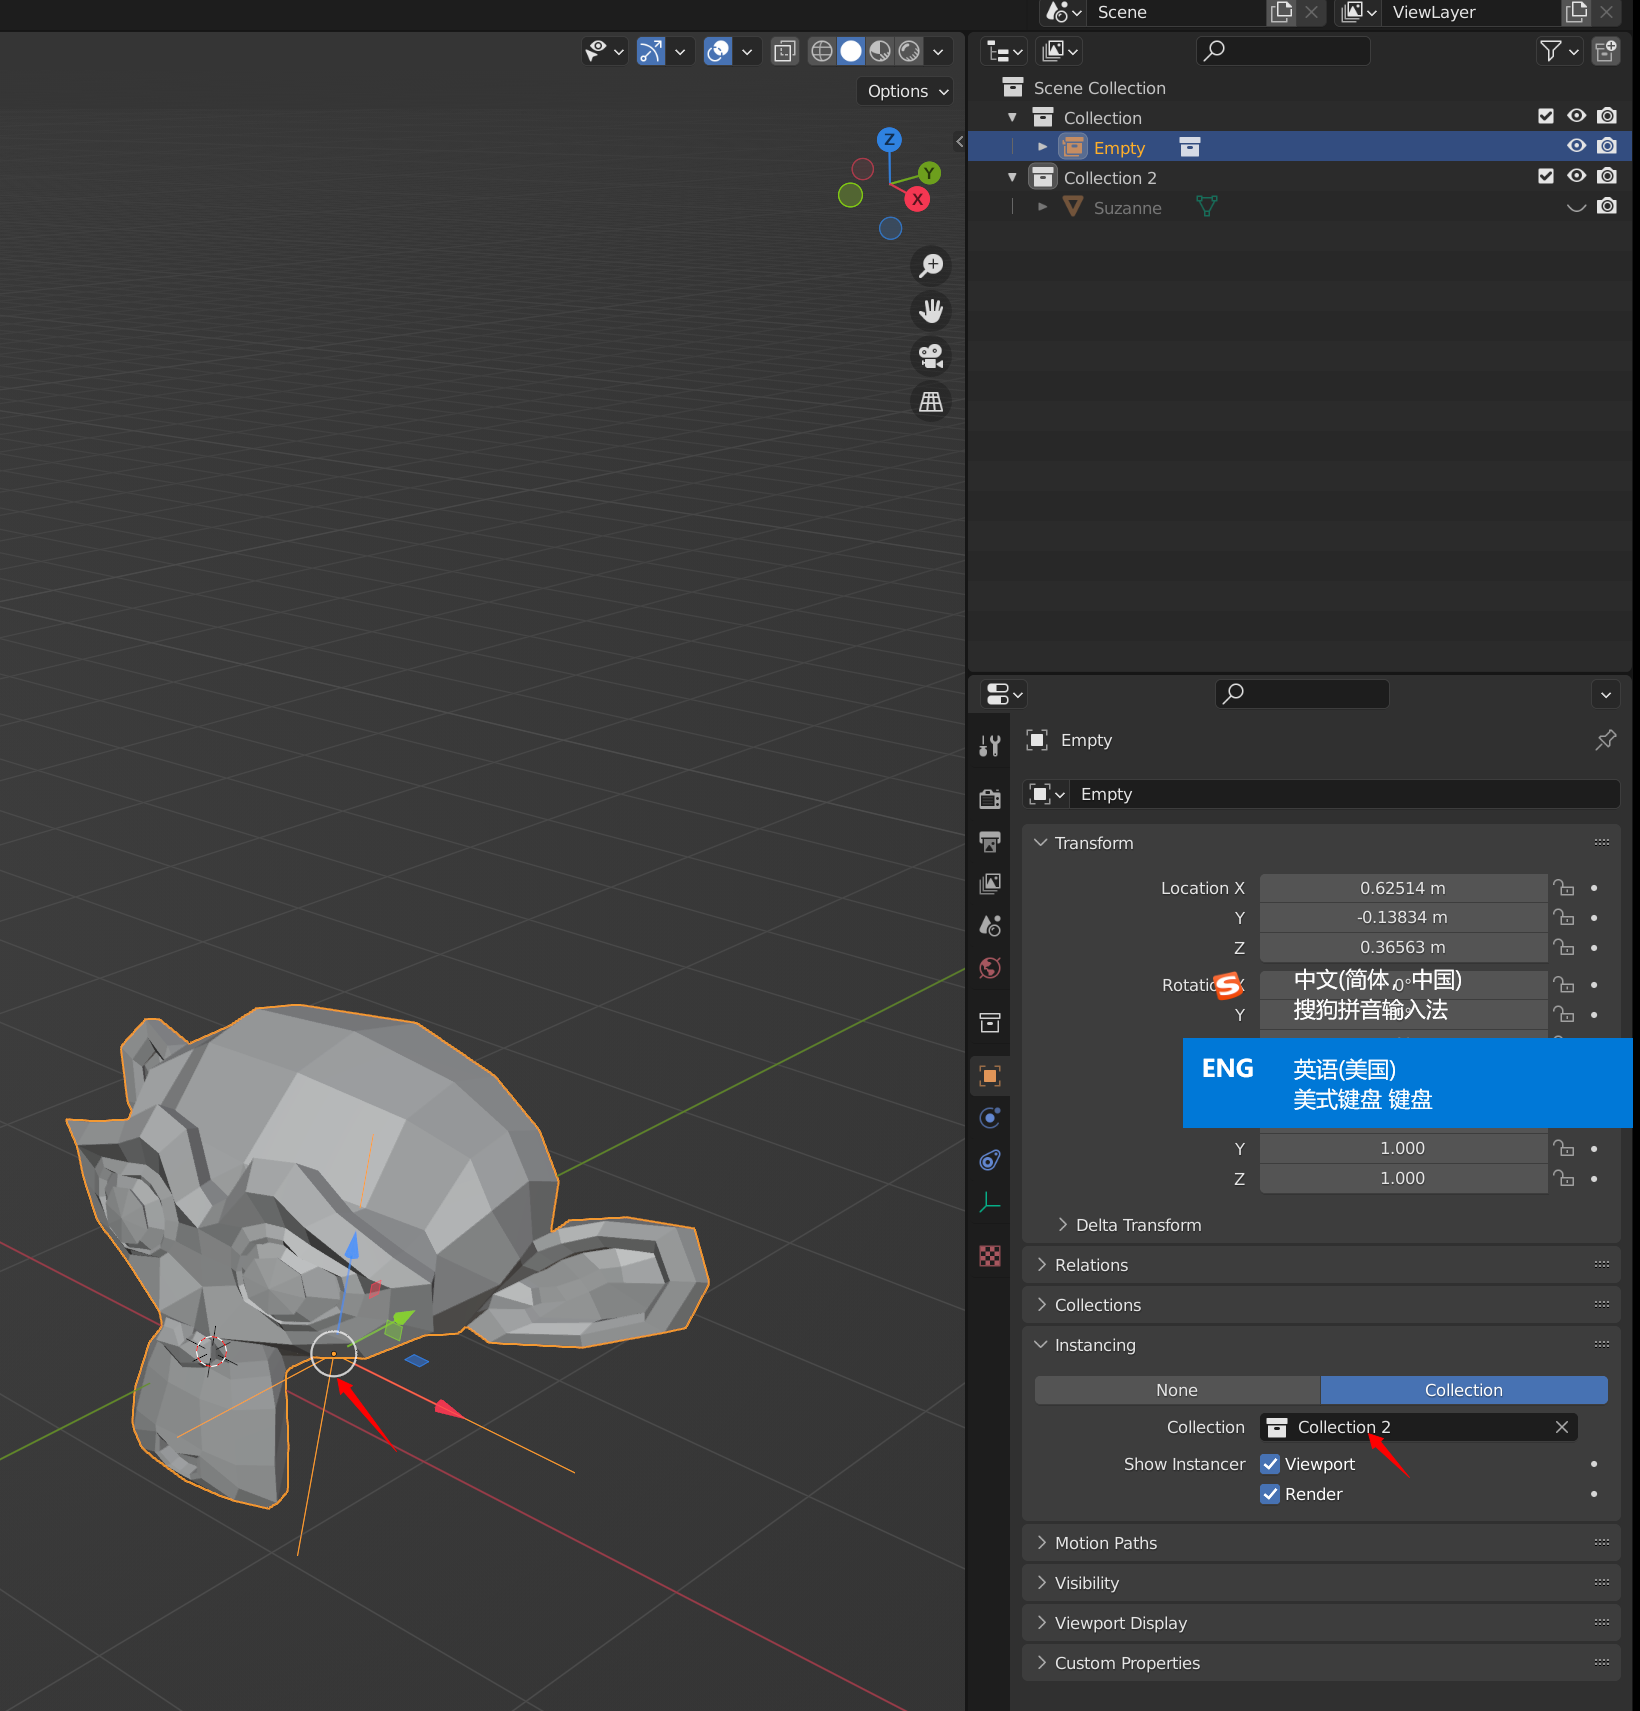1640x1711 pixels.
Task: Open the Render properties tab
Action: 990,799
